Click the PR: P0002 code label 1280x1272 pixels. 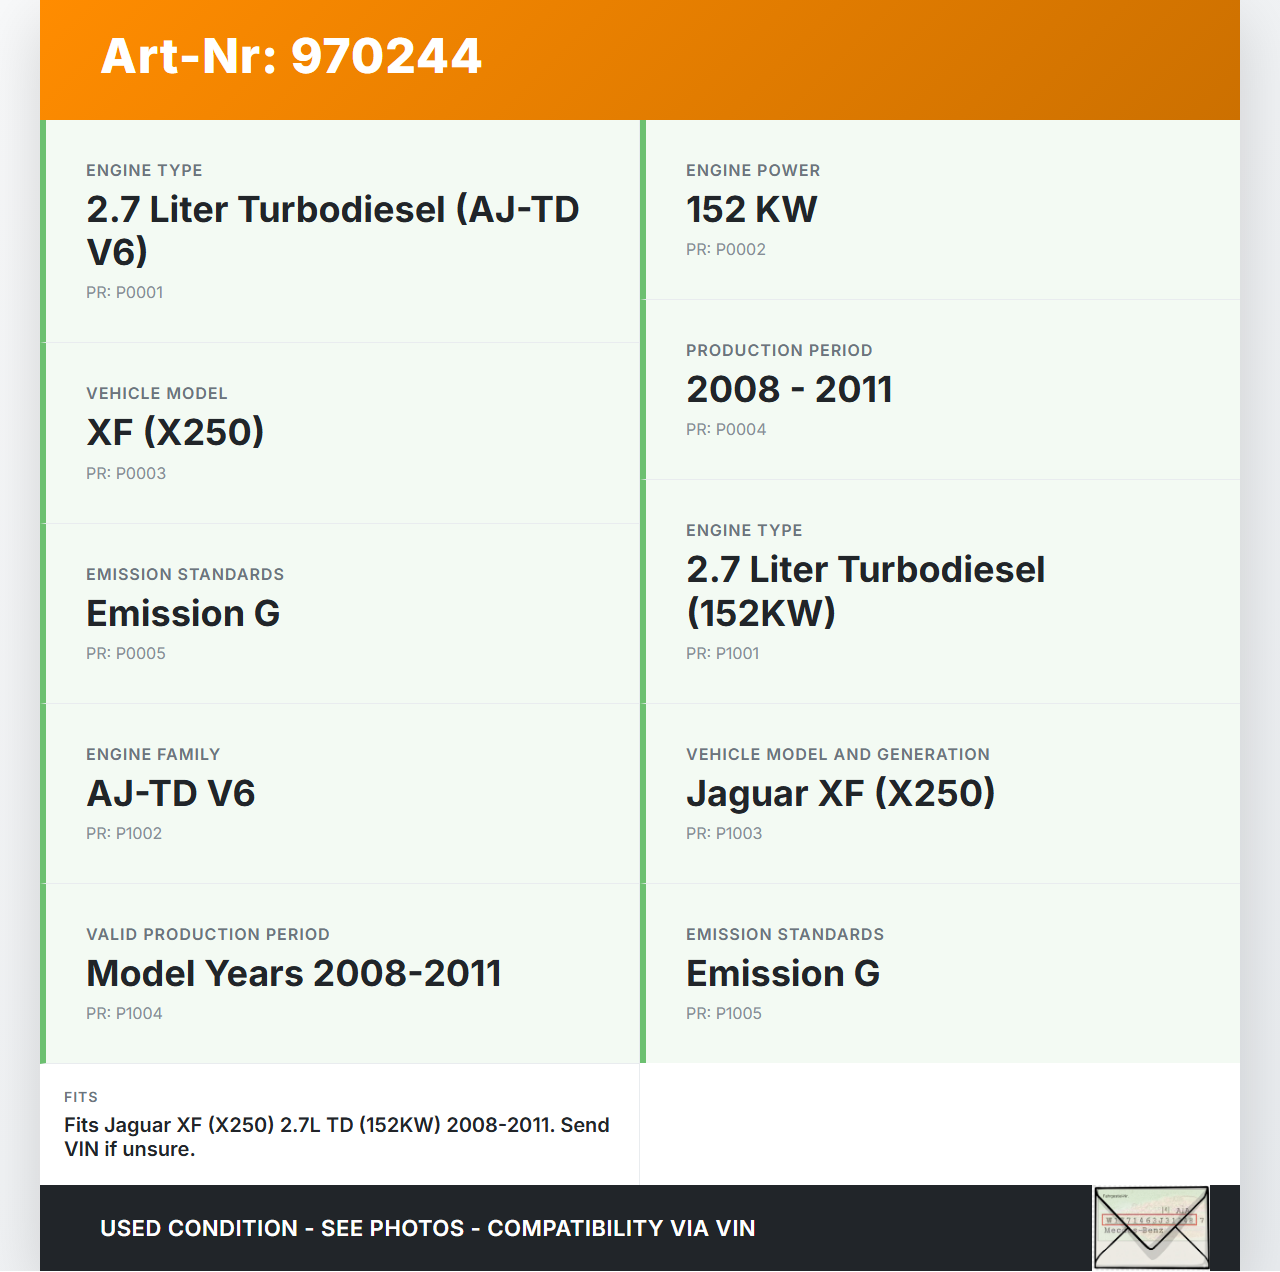coord(726,249)
